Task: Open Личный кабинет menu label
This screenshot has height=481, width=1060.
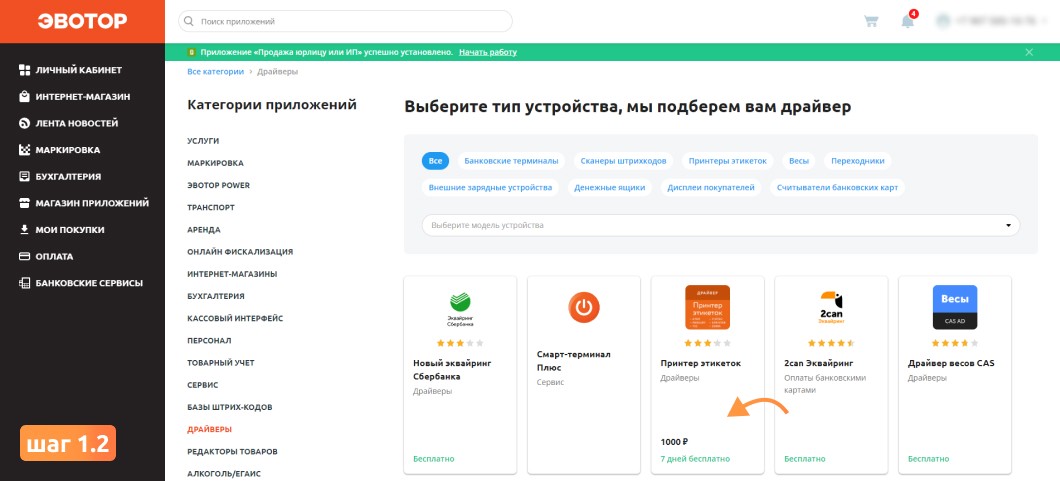Action: tap(78, 70)
